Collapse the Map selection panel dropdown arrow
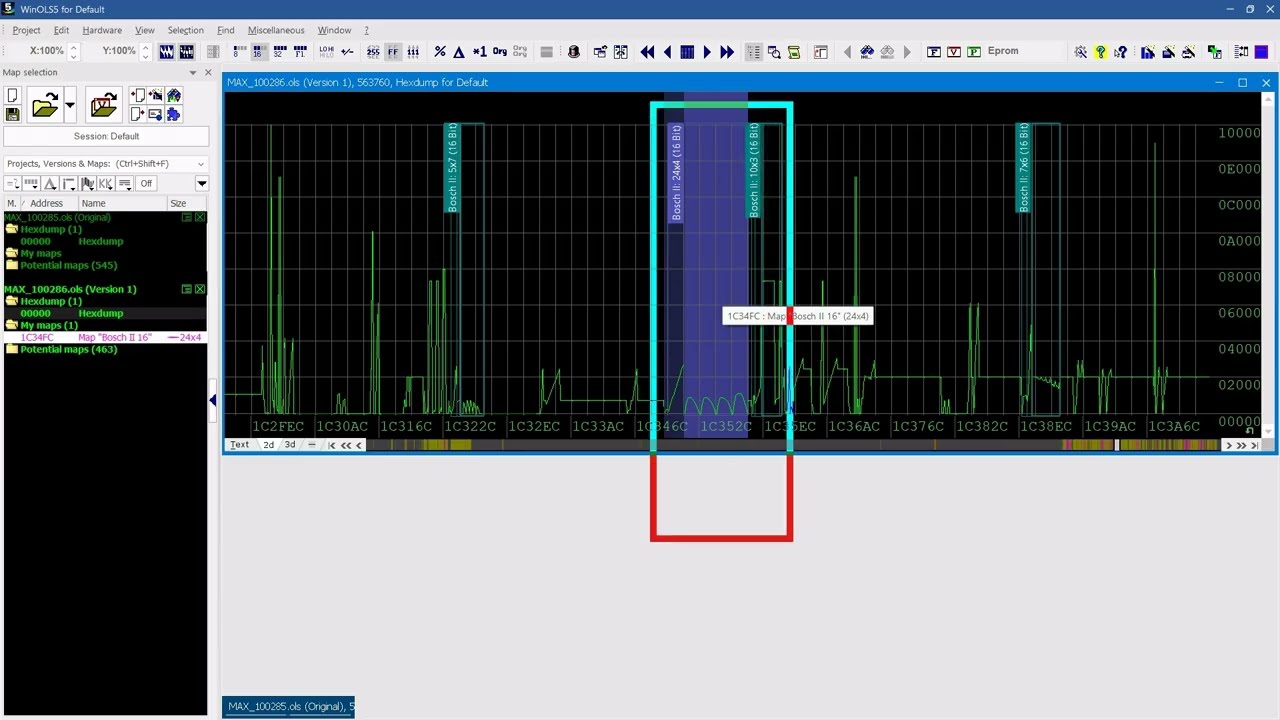Viewport: 1280px width, 720px height. click(193, 73)
